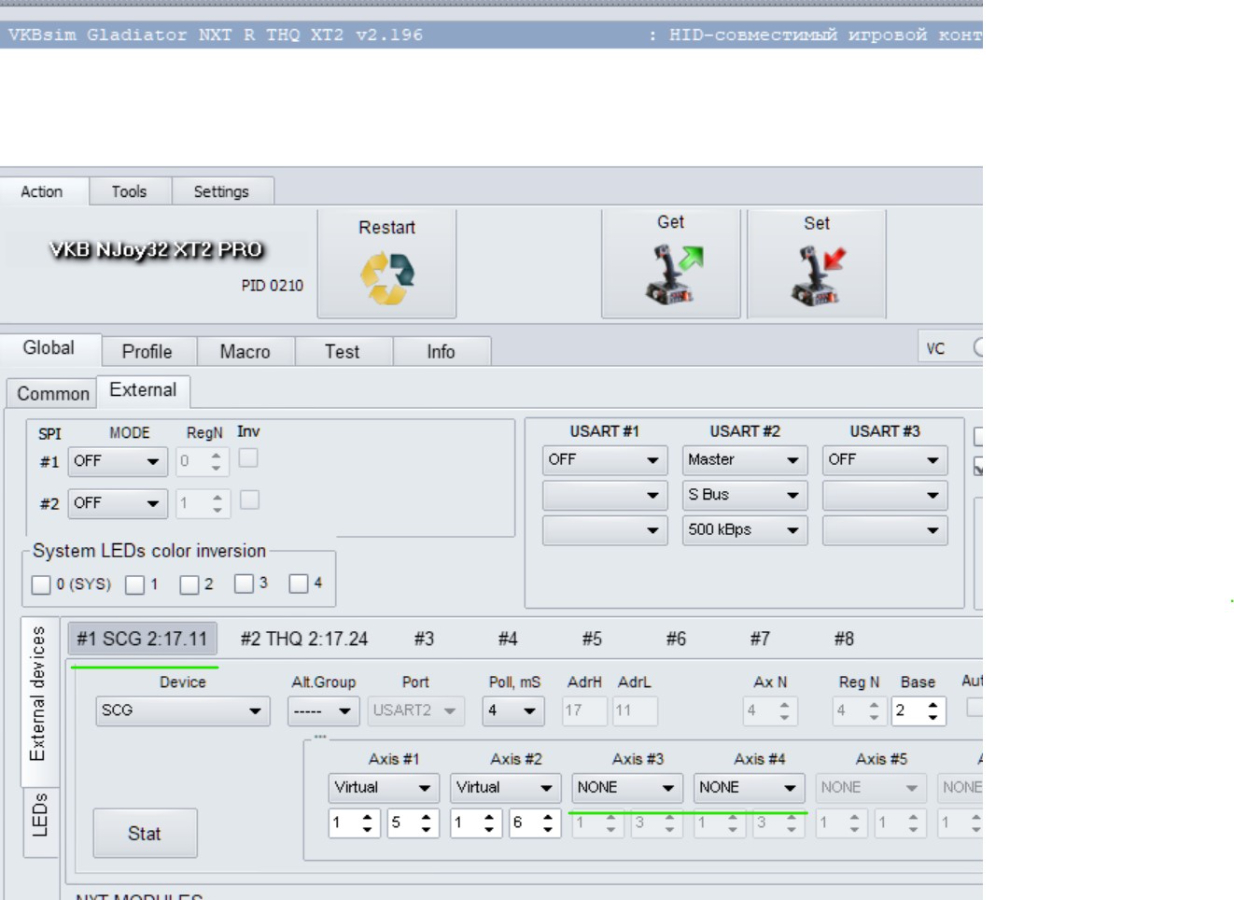This screenshot has height=900, width=1234.
Task: Click the Axis #1 stepper showing 5
Action: click(x=413, y=825)
